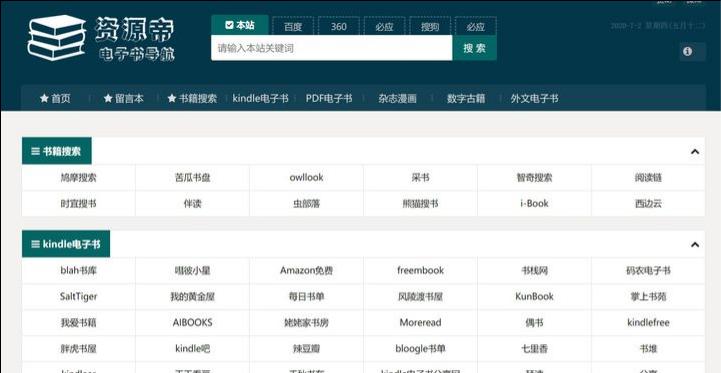The height and width of the screenshot is (373, 721).
Task: Select the KunBook entry
Action: coord(534,297)
